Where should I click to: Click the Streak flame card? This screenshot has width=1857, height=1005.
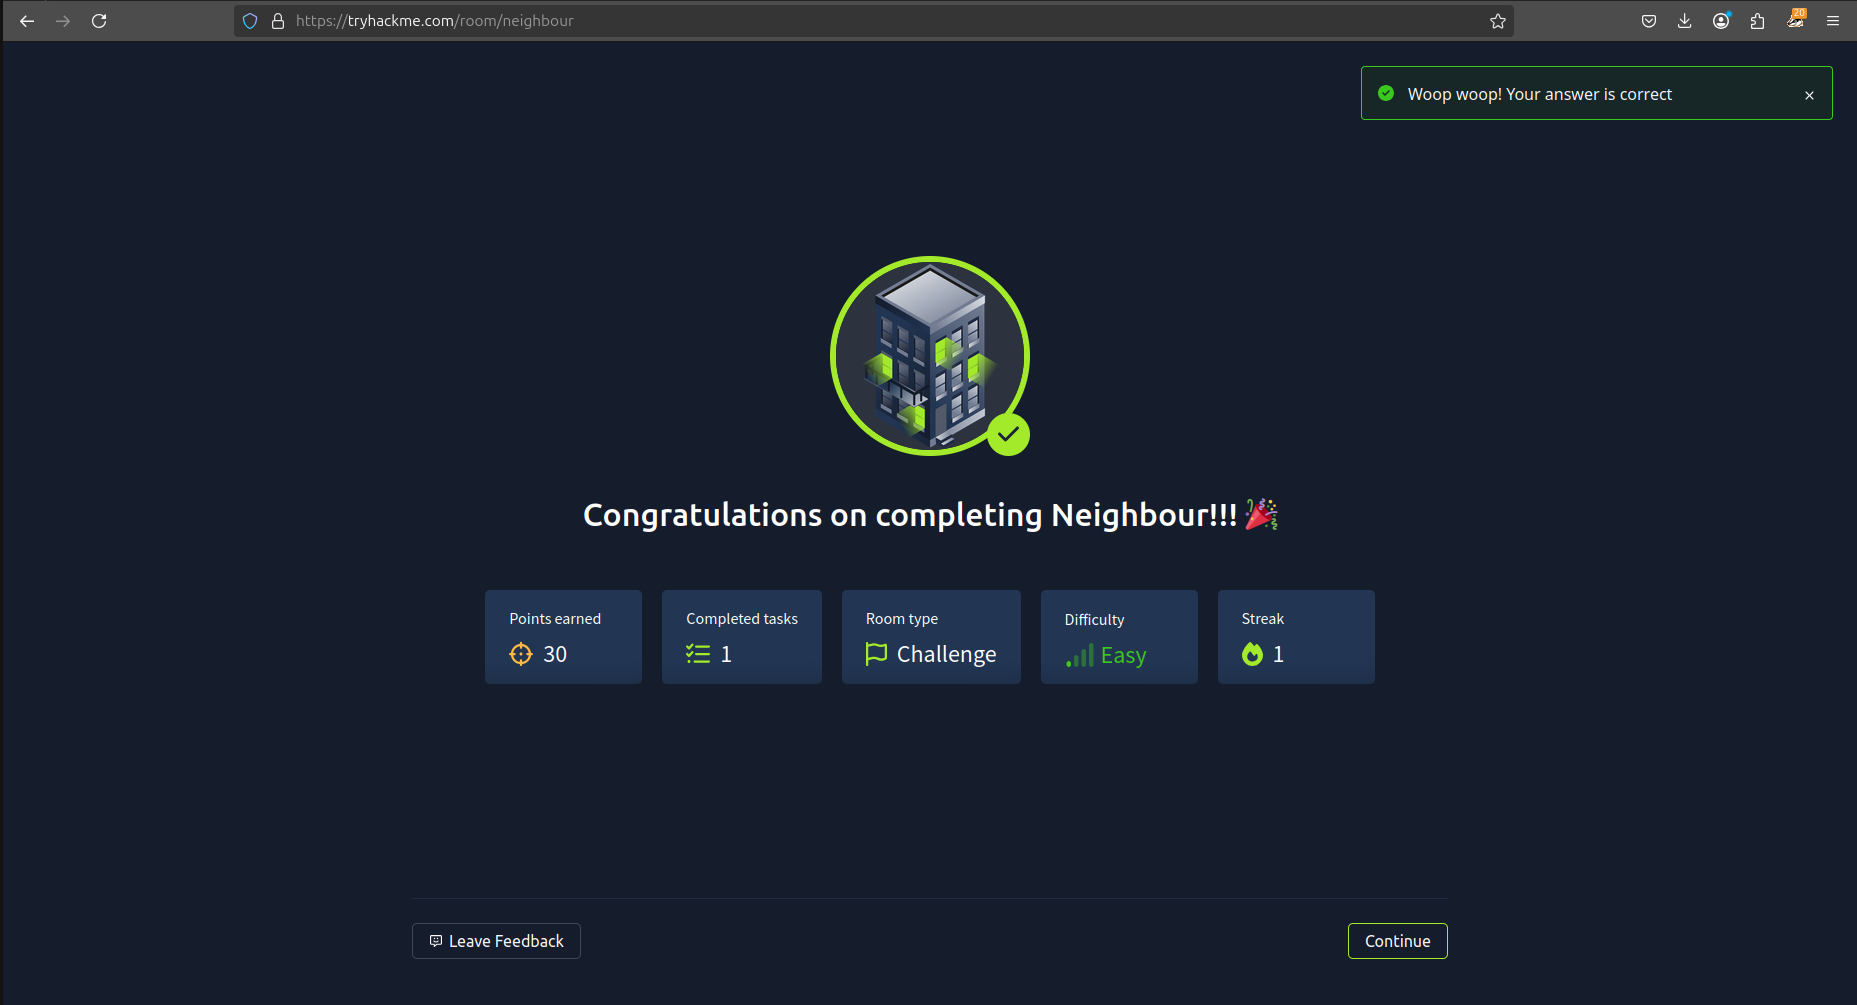click(1296, 637)
